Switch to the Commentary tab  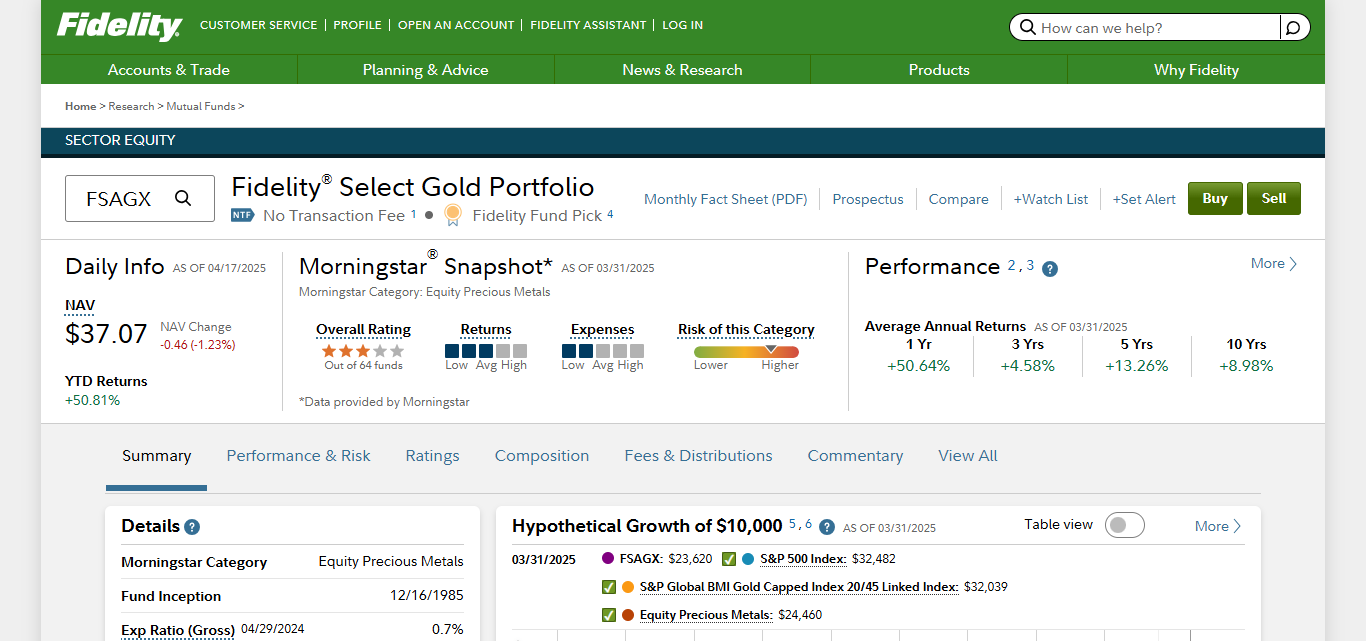point(855,456)
